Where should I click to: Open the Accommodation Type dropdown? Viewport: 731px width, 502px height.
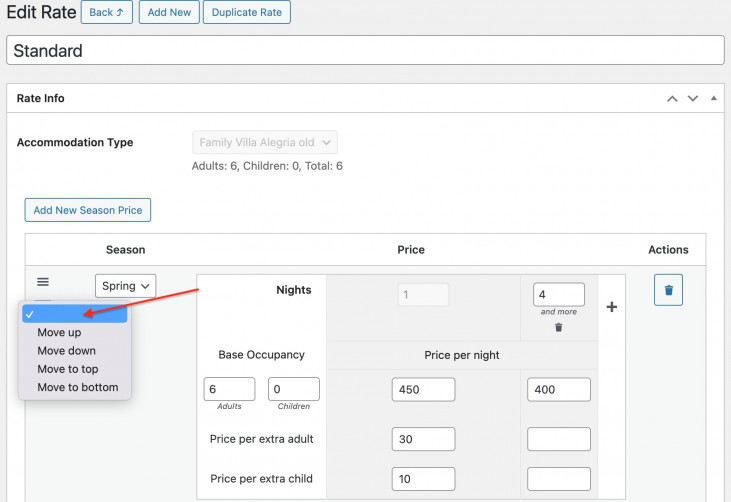(265, 143)
